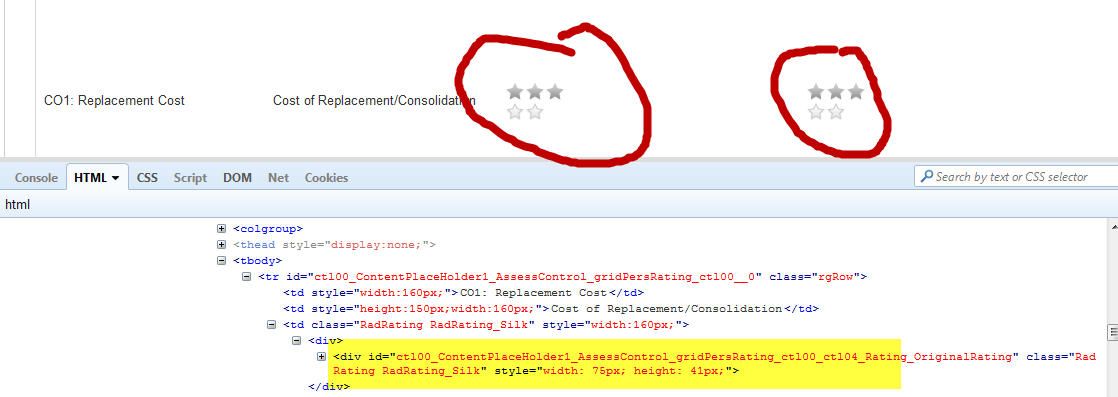1118x397 pixels.
Task: Collapse the td RadRating_Silk node
Action: point(271,325)
